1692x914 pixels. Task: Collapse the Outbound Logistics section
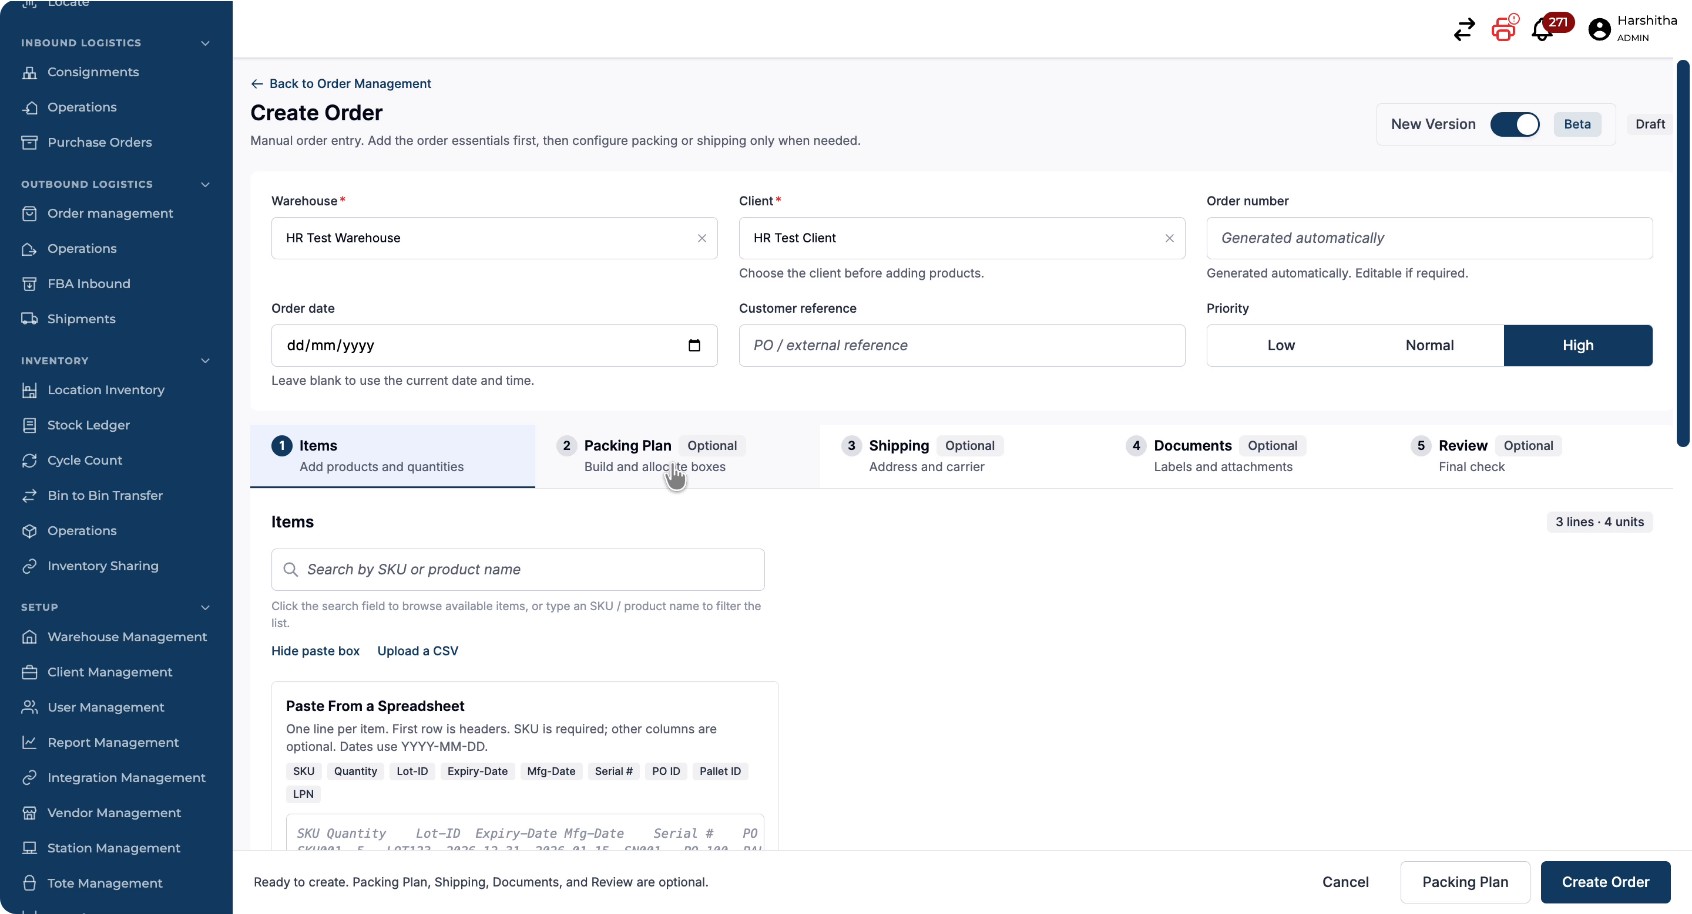click(x=205, y=184)
